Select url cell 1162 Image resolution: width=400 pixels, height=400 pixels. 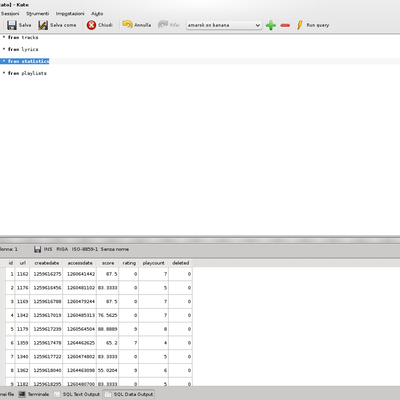pyautogui.click(x=22, y=274)
